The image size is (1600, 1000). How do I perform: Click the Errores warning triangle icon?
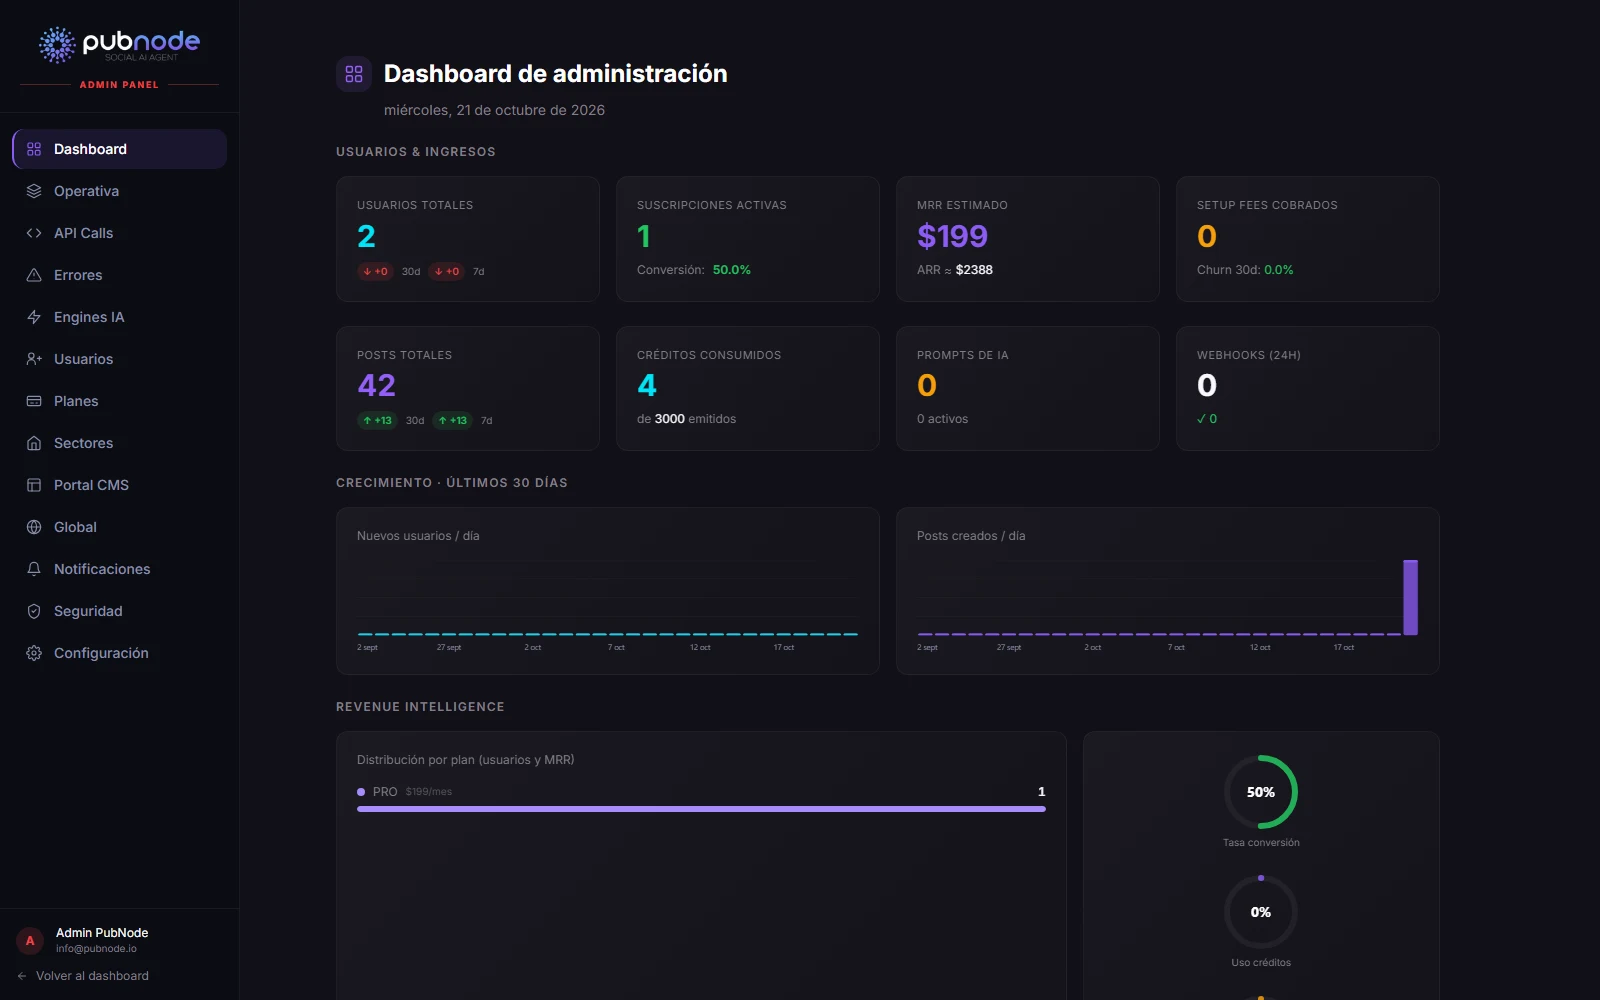(34, 275)
